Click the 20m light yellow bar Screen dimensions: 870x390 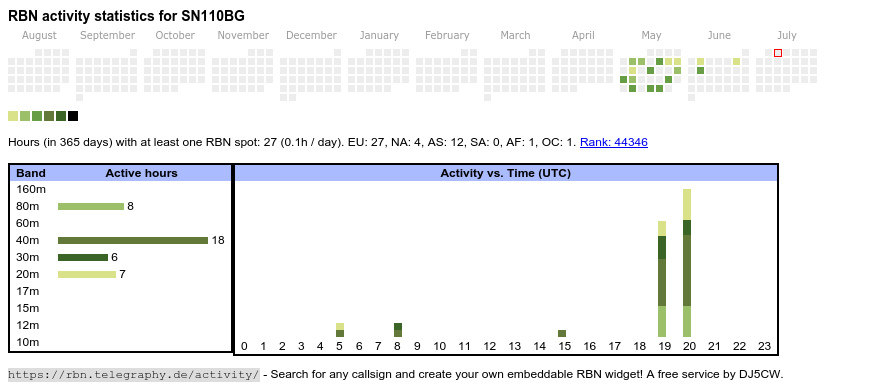pyautogui.click(x=87, y=274)
